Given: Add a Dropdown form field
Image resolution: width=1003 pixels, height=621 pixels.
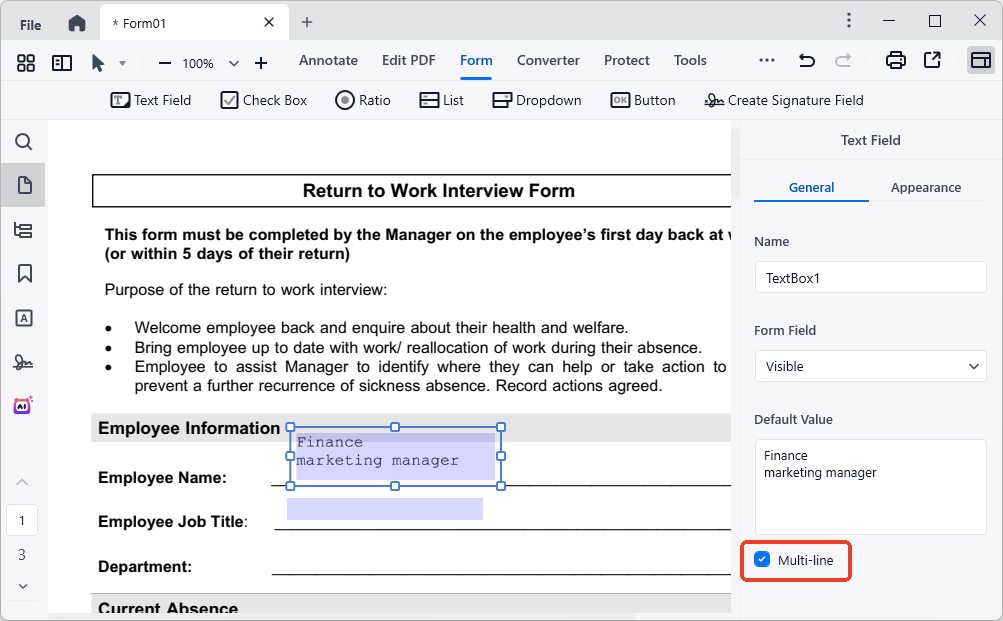Looking at the screenshot, I should pos(536,100).
